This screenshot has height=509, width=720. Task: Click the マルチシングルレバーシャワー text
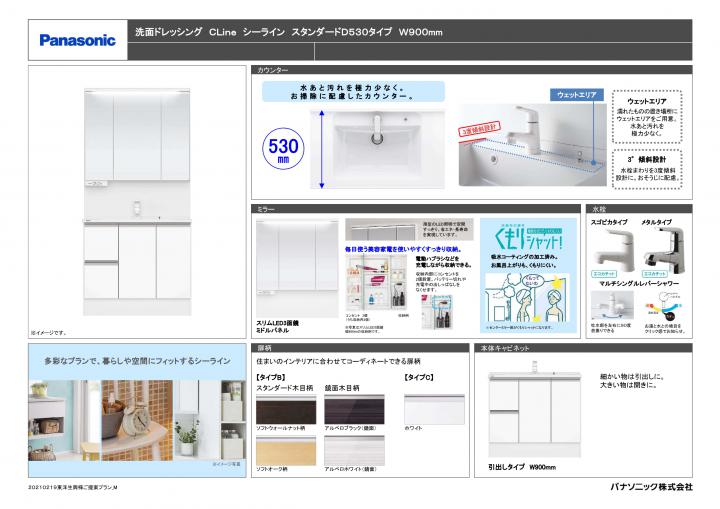pyautogui.click(x=639, y=284)
